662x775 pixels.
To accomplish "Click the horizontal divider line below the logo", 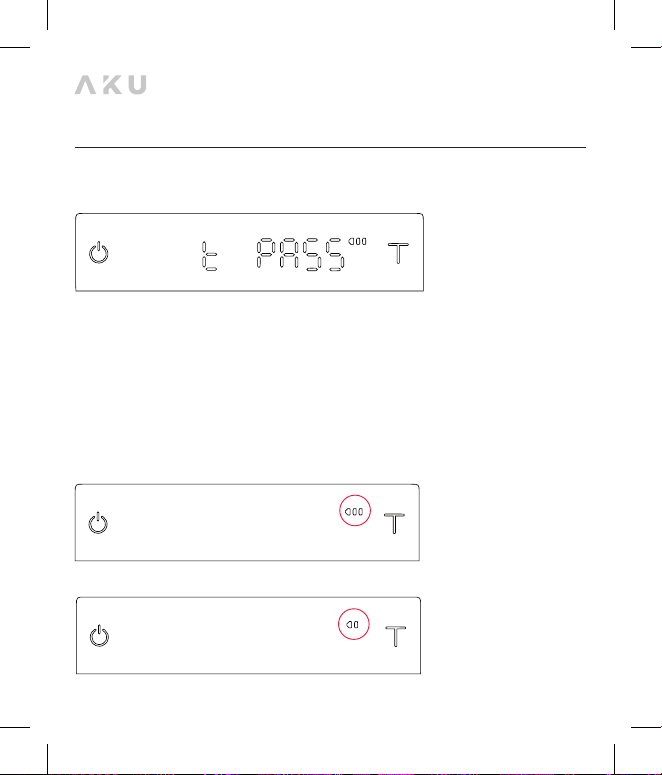I will click(x=330, y=147).
